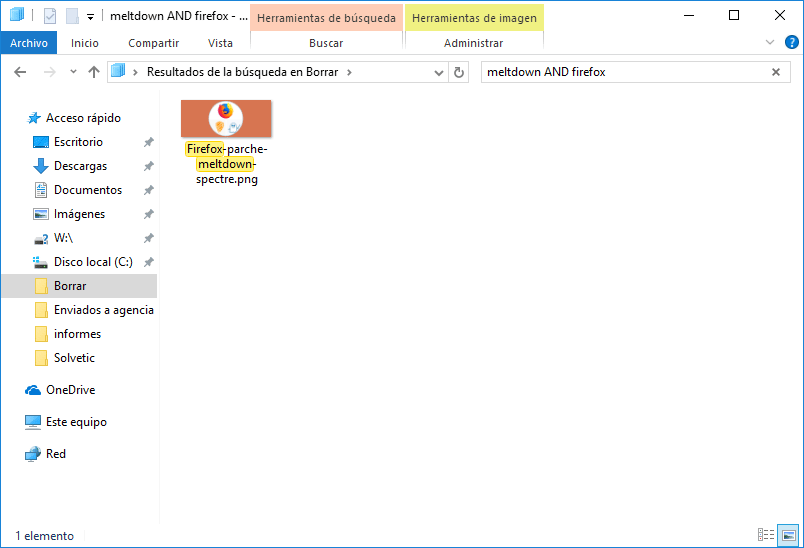
Task: Open the Enviados a agencia folder
Action: [104, 310]
